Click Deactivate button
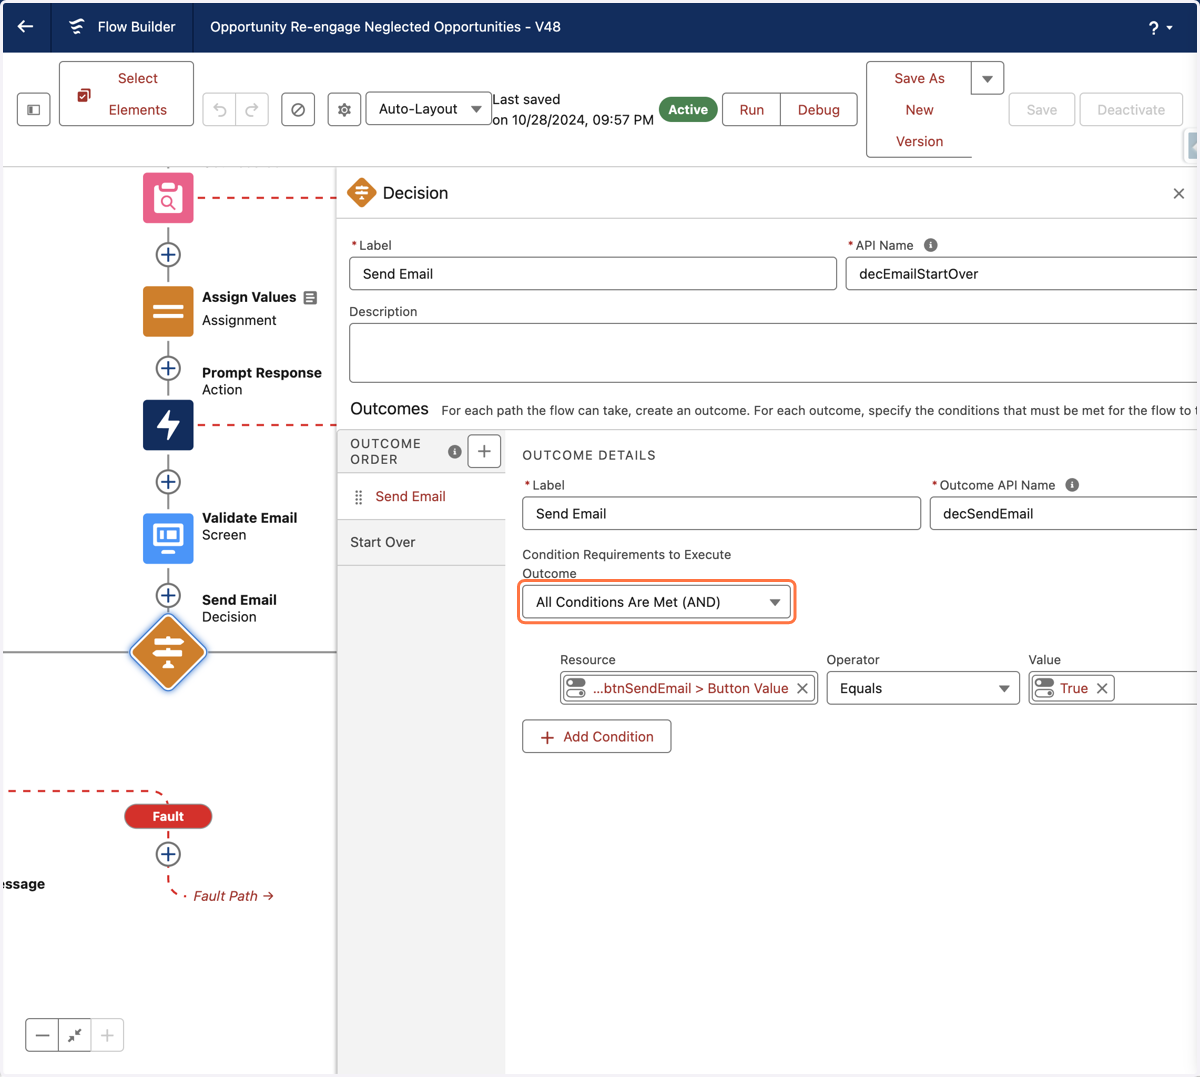 1131,110
